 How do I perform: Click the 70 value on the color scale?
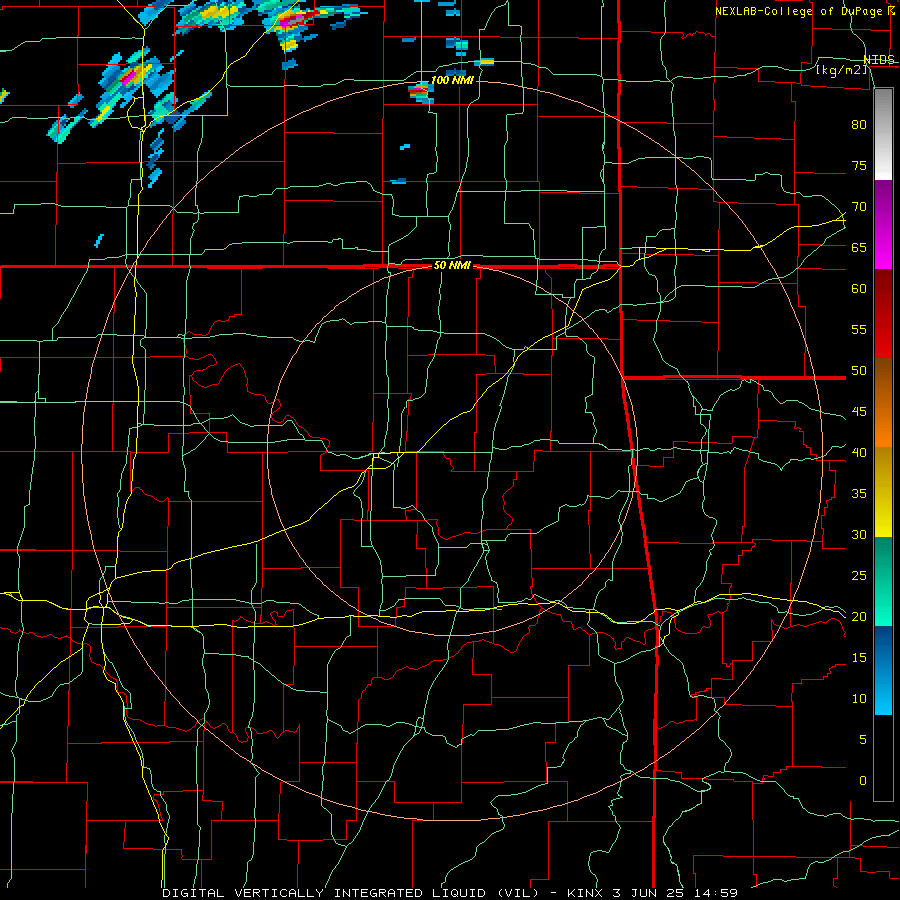pos(859,207)
